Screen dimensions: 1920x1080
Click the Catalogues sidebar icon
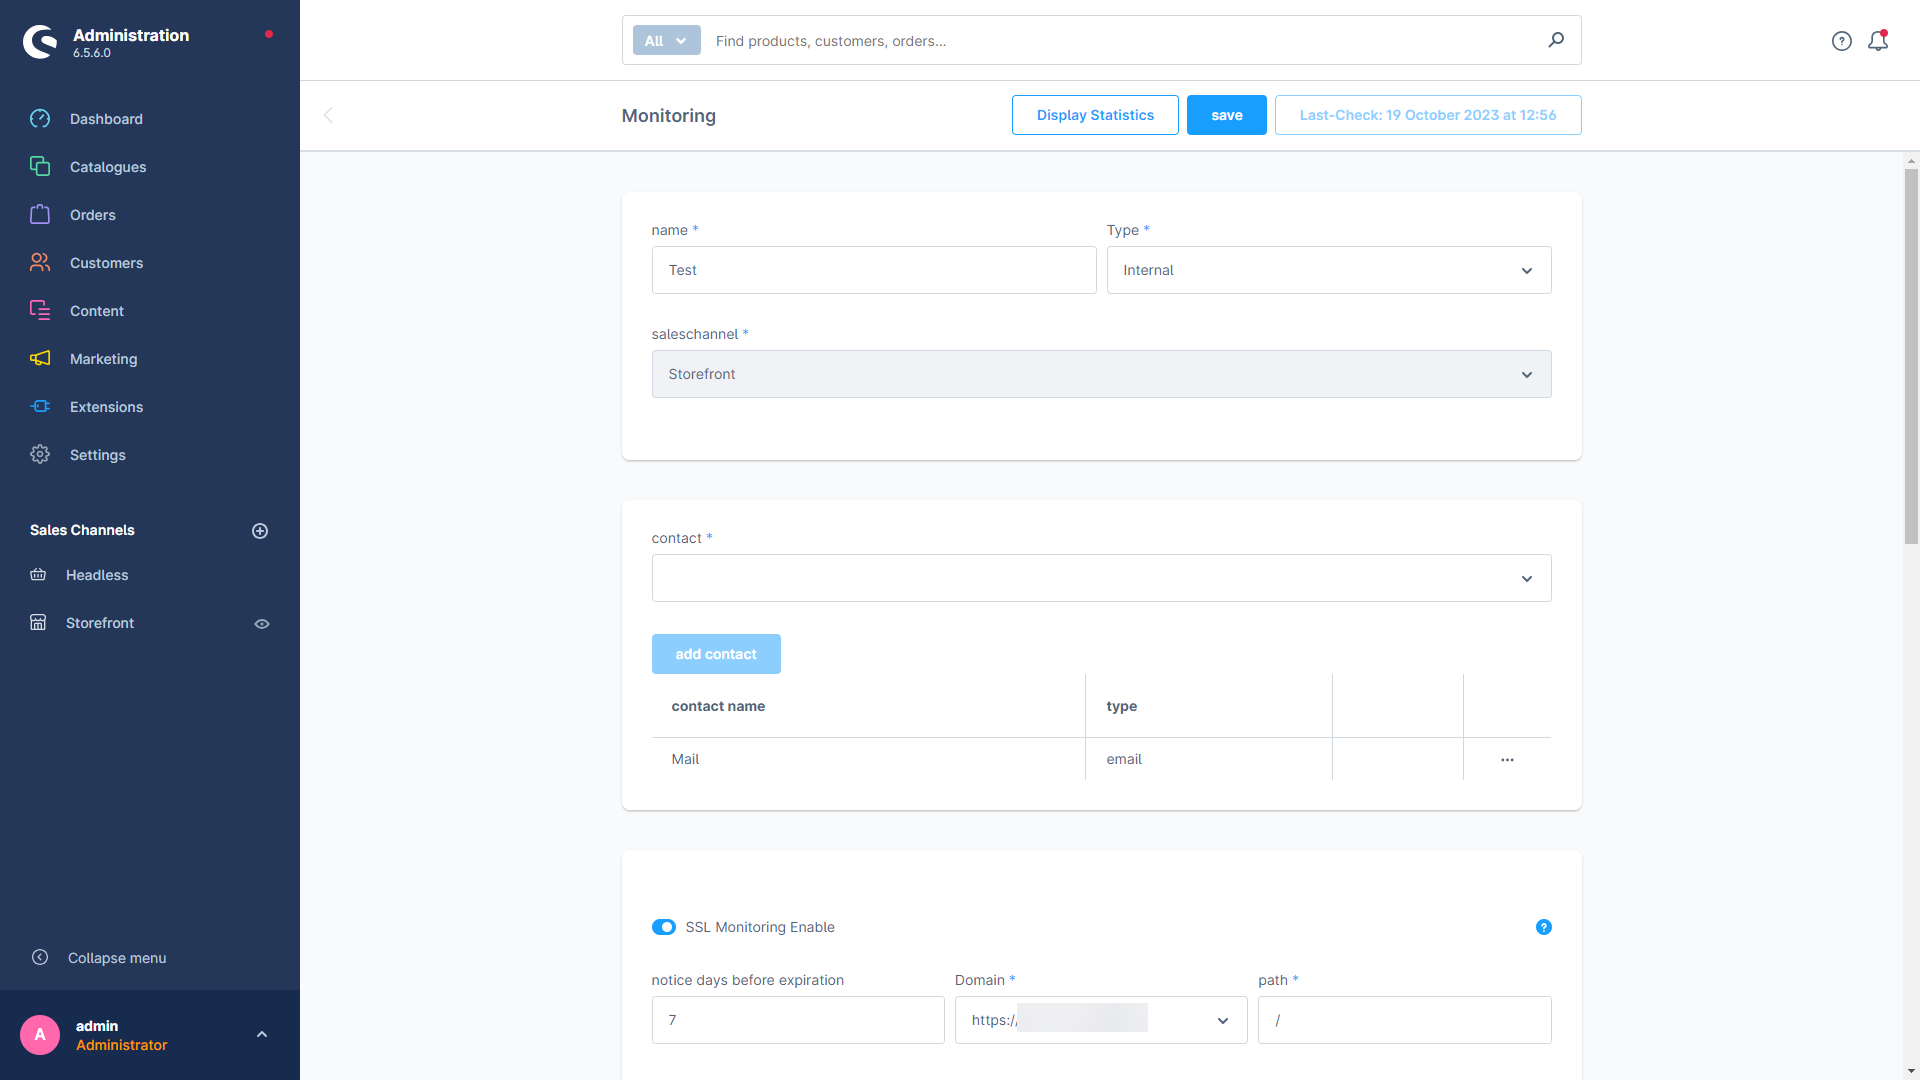pyautogui.click(x=40, y=166)
